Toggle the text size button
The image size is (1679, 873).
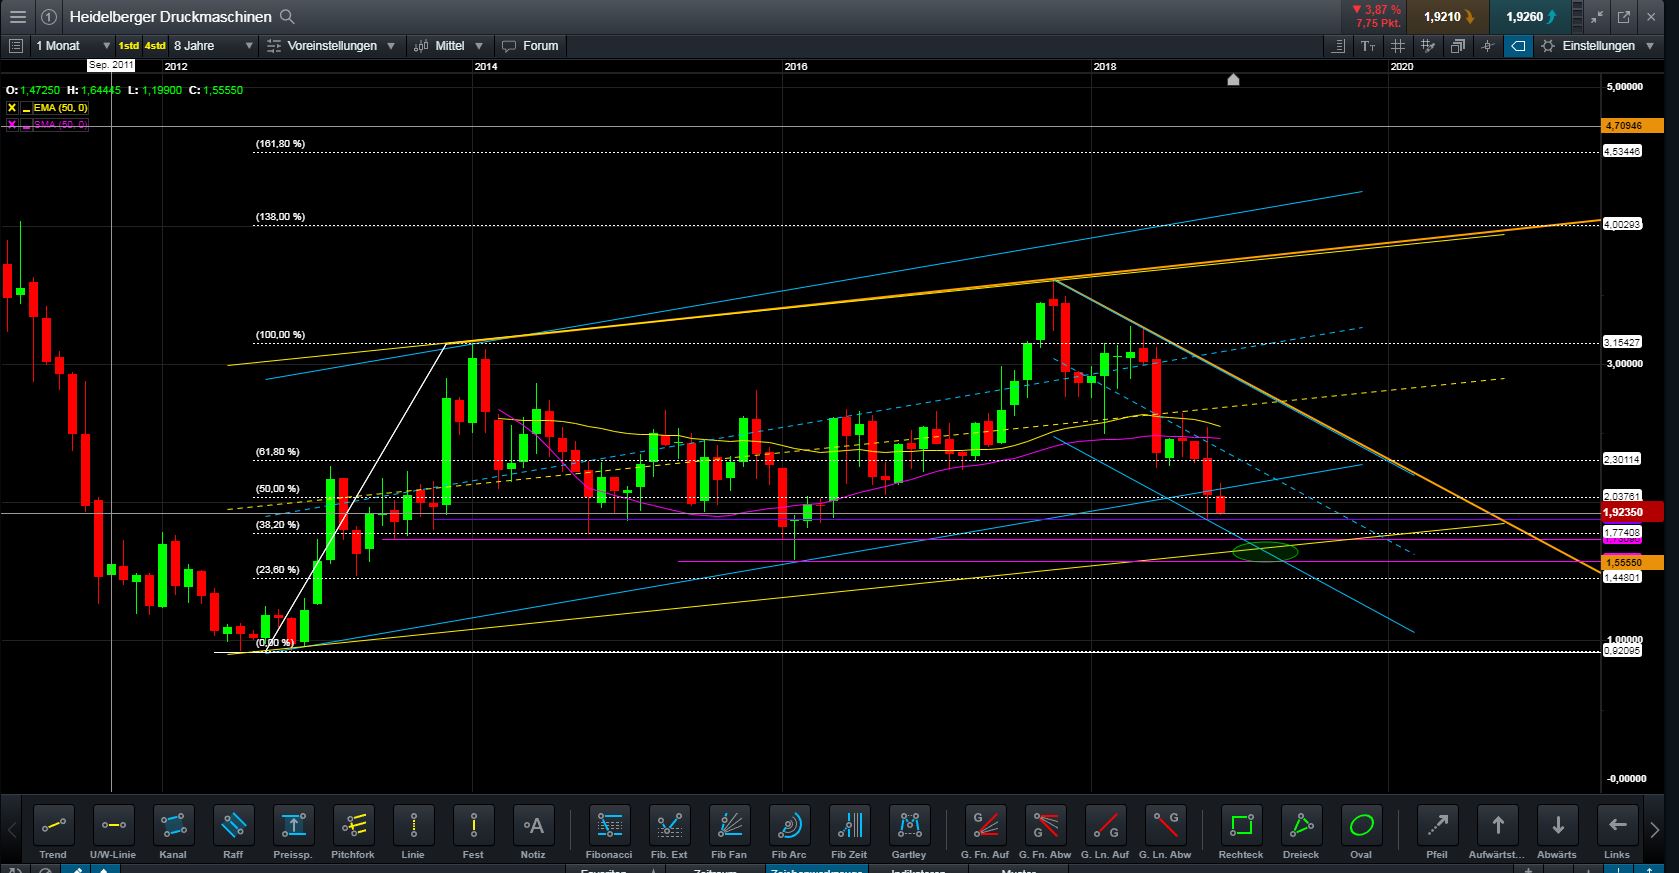[x=1367, y=46]
